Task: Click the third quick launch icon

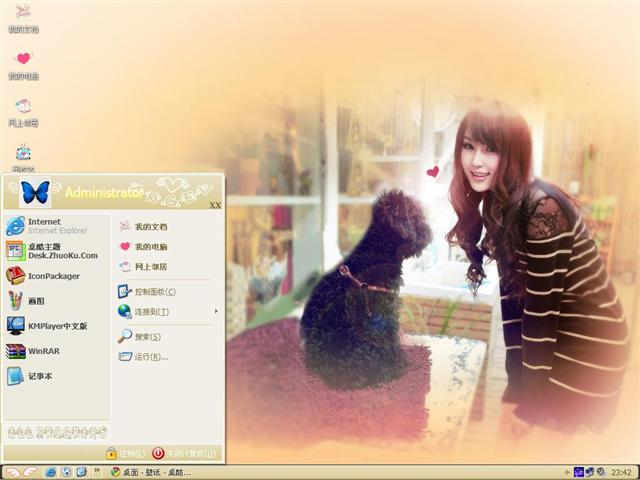Action: 82,472
